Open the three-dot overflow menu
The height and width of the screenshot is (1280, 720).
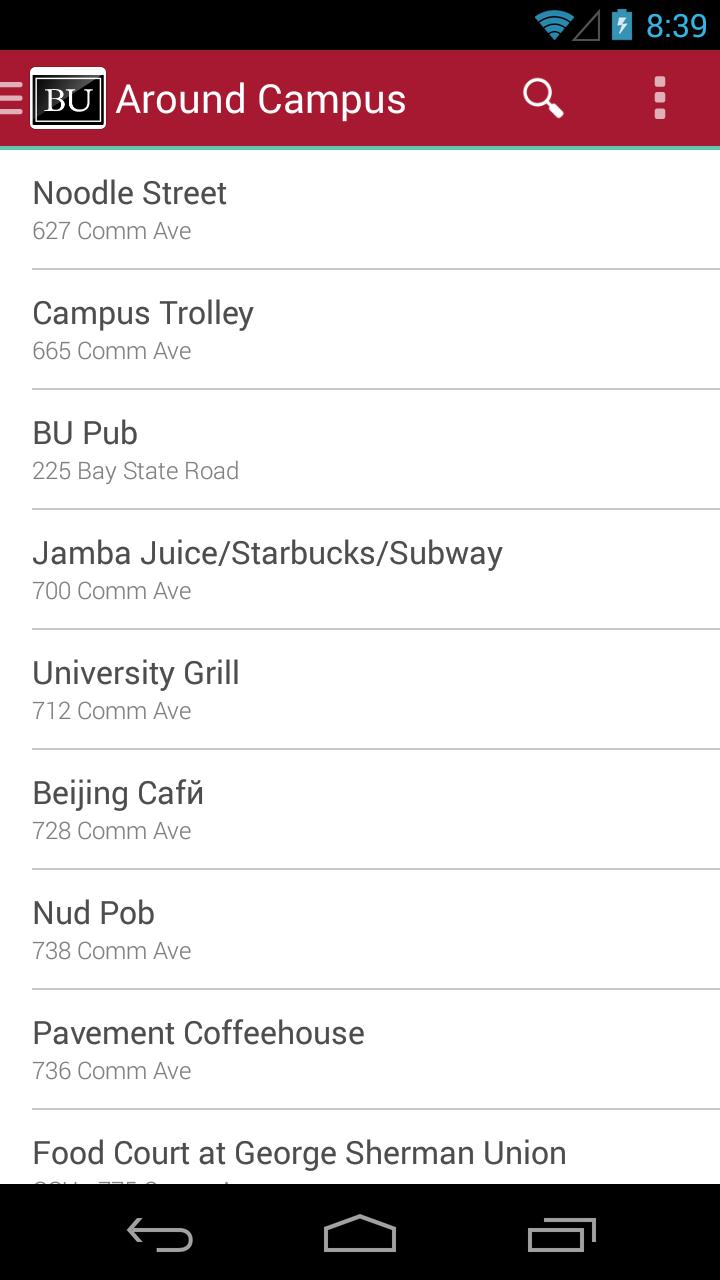click(x=659, y=98)
